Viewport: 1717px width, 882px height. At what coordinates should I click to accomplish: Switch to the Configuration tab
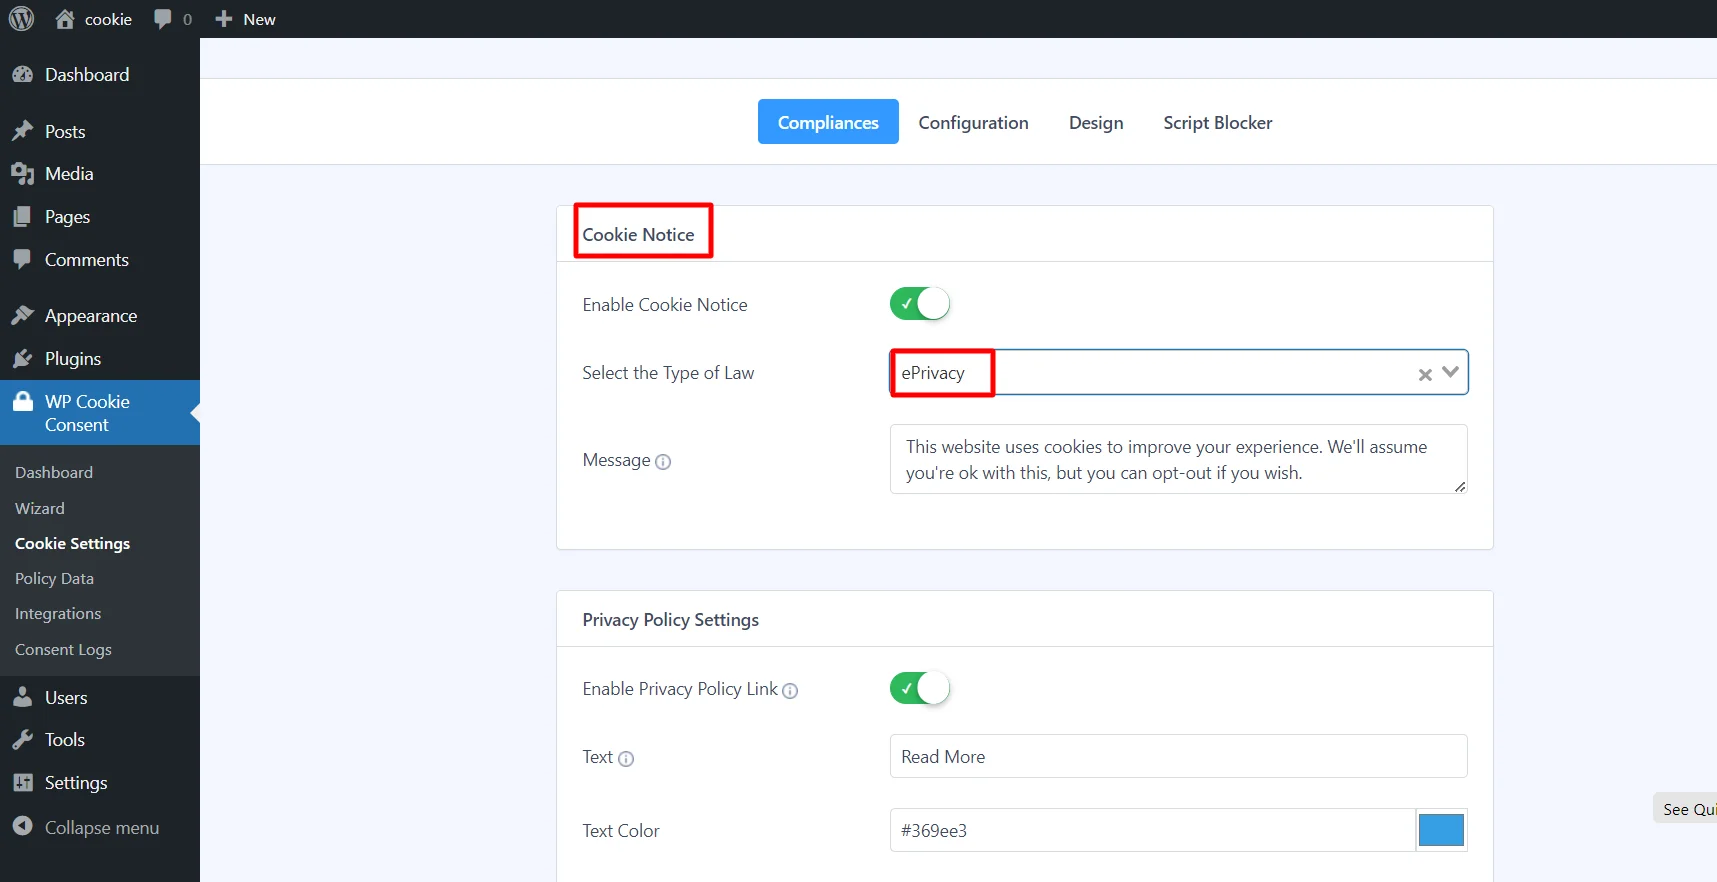[973, 122]
